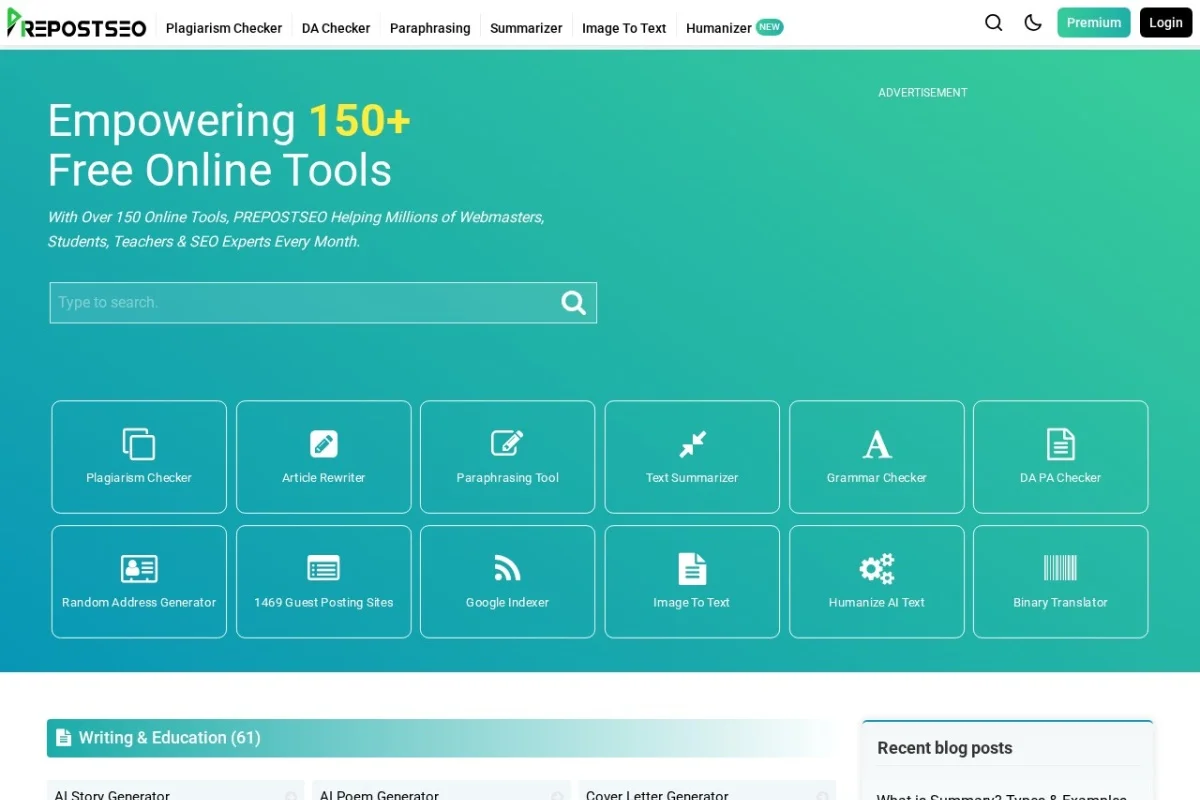Screen dimensions: 1200x800
Task: Open the Google Indexer RSS icon
Action: tap(507, 569)
